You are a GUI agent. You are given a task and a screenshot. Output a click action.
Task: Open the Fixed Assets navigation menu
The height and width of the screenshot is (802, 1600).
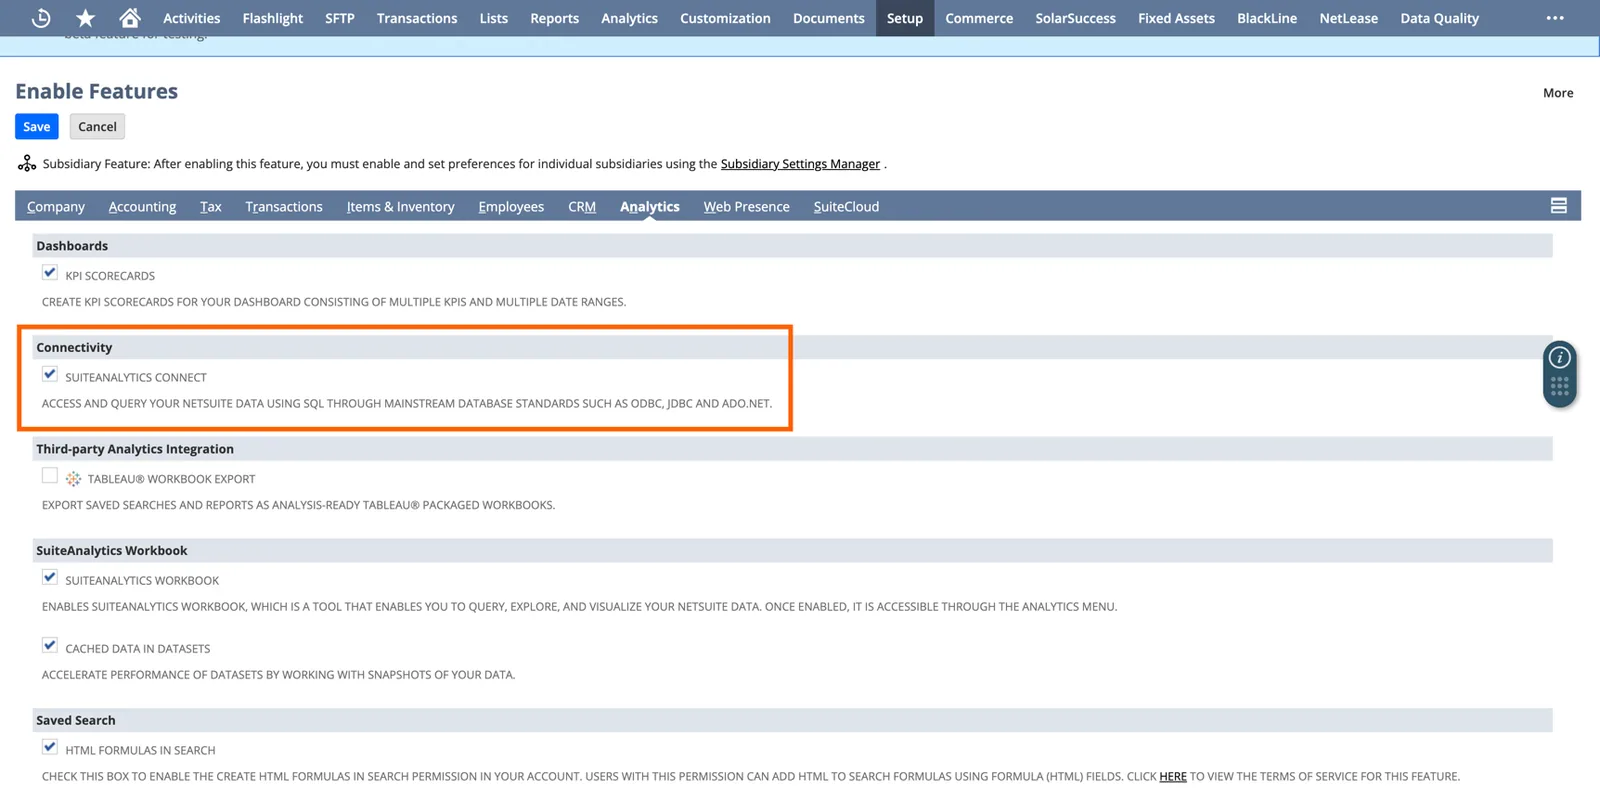coord(1176,18)
